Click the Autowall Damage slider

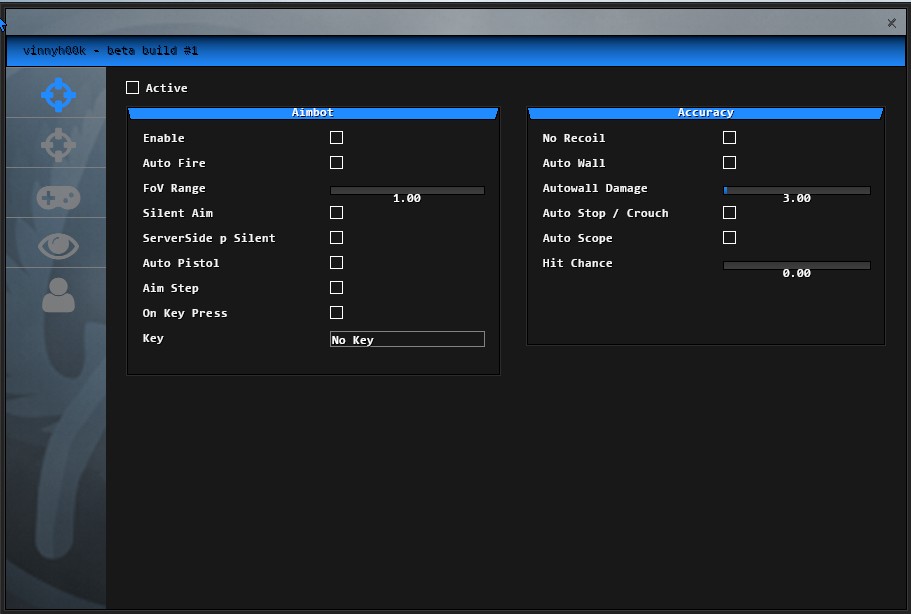tap(797, 190)
